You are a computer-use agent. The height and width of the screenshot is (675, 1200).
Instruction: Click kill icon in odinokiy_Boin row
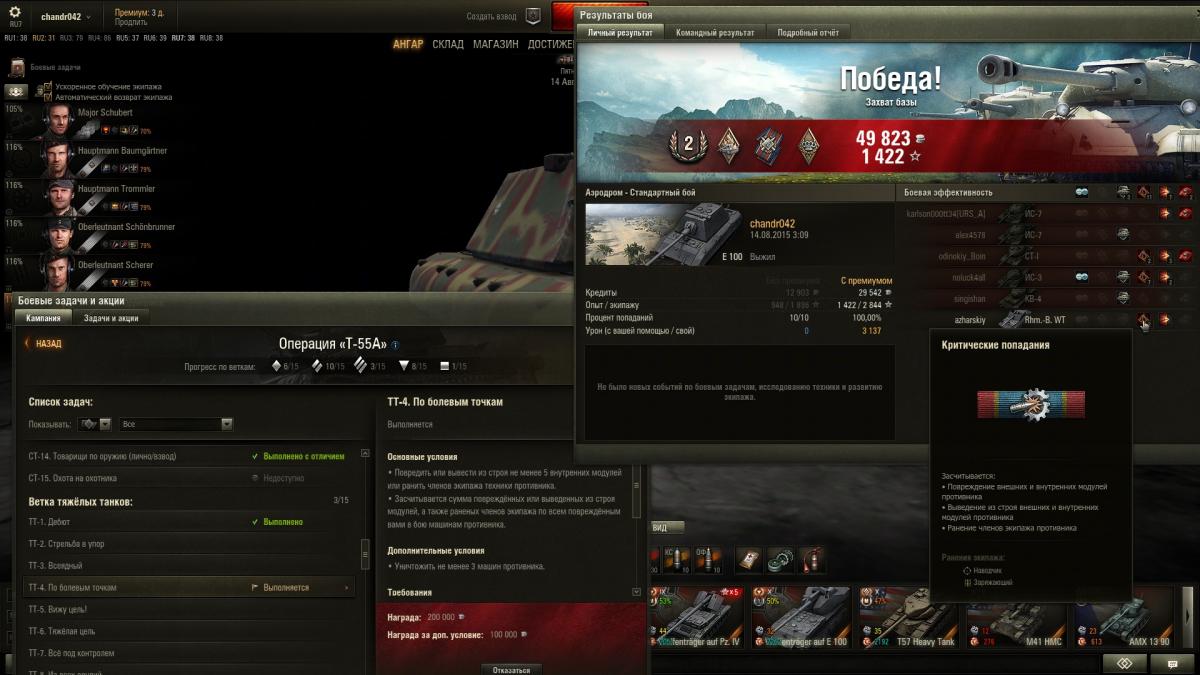(x=1185, y=256)
